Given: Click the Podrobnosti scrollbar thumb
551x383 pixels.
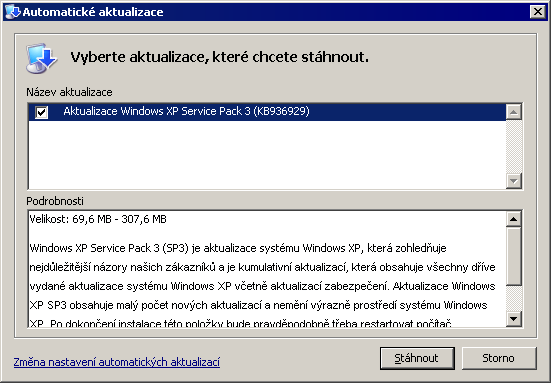Looking at the screenshot, I should click(513, 256).
